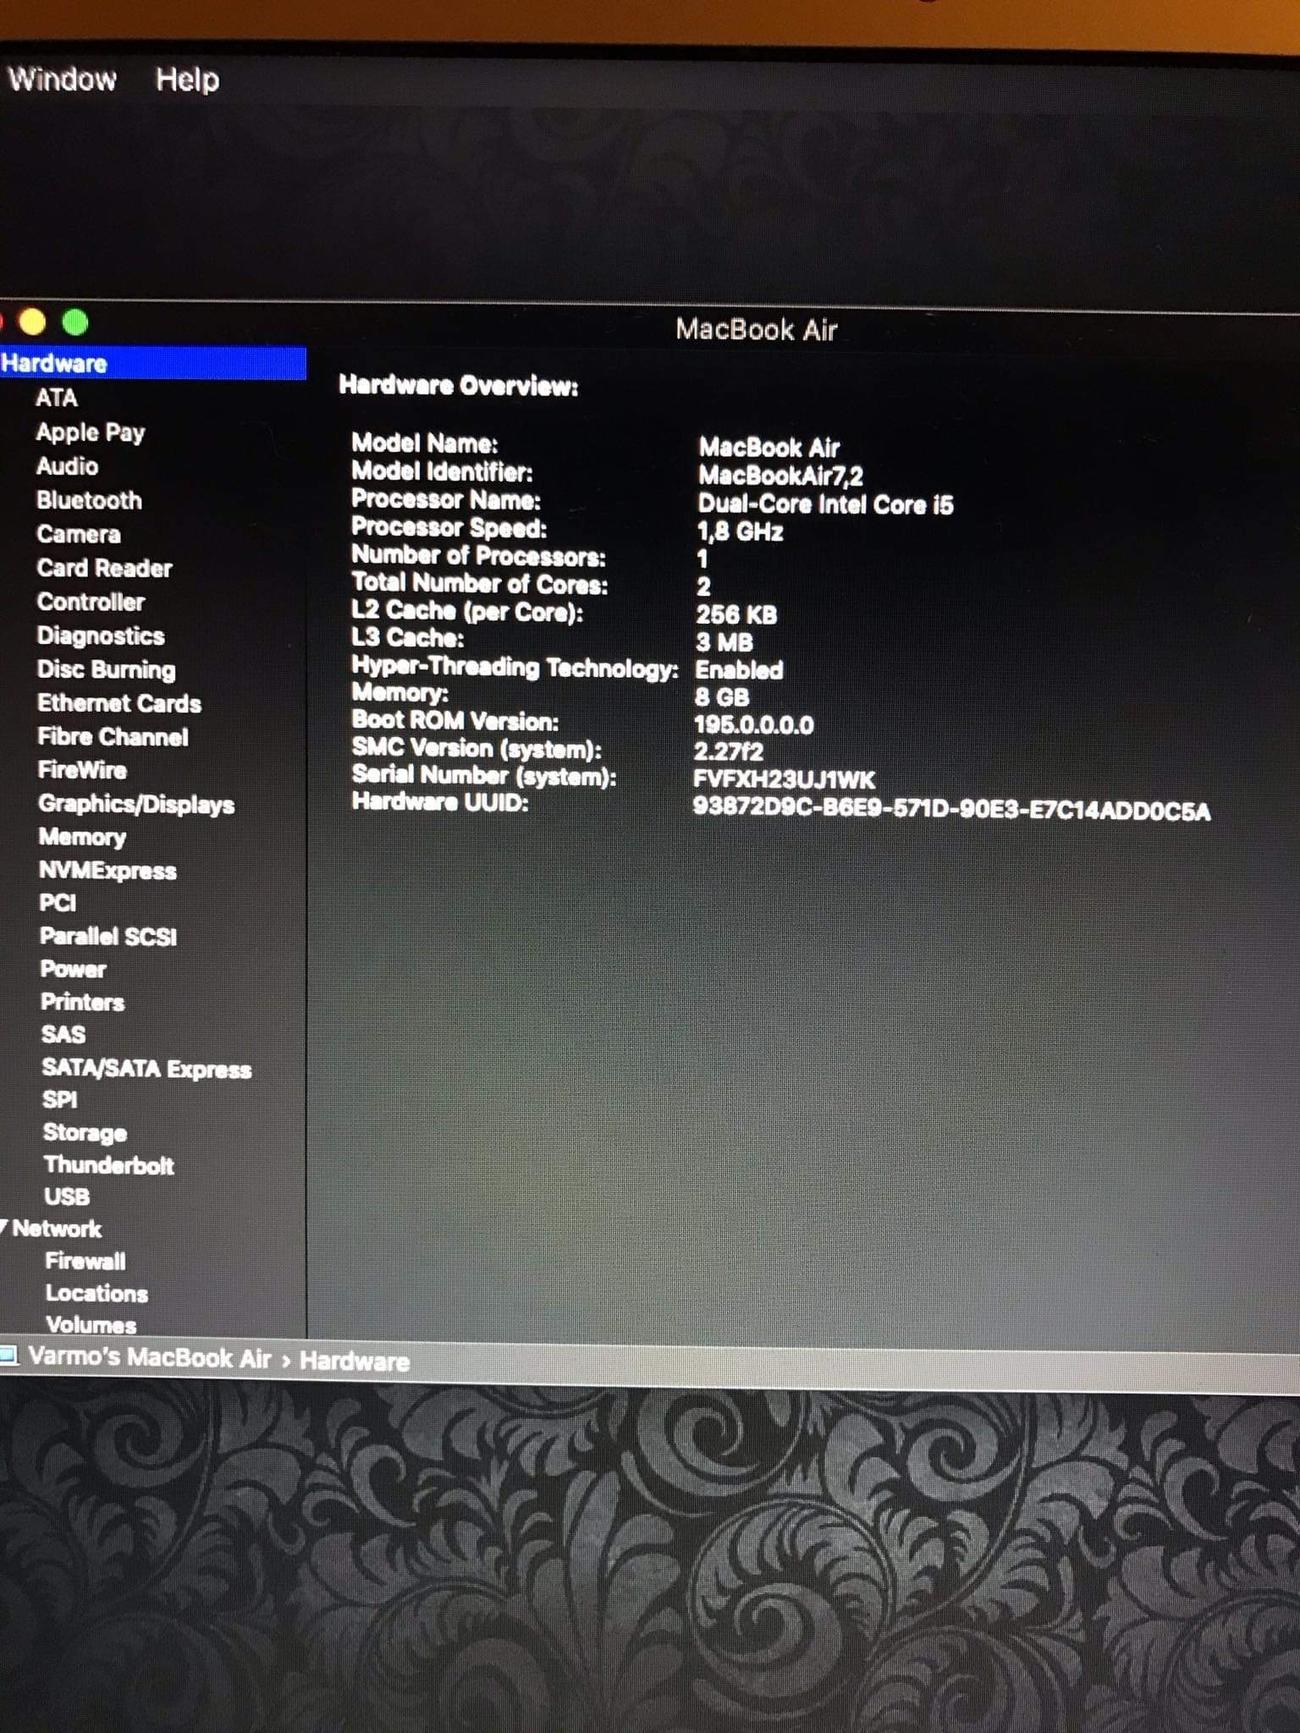Screen dimensions: 1300x1733
Task: Click the computer icon in path bar
Action: click(9, 1356)
